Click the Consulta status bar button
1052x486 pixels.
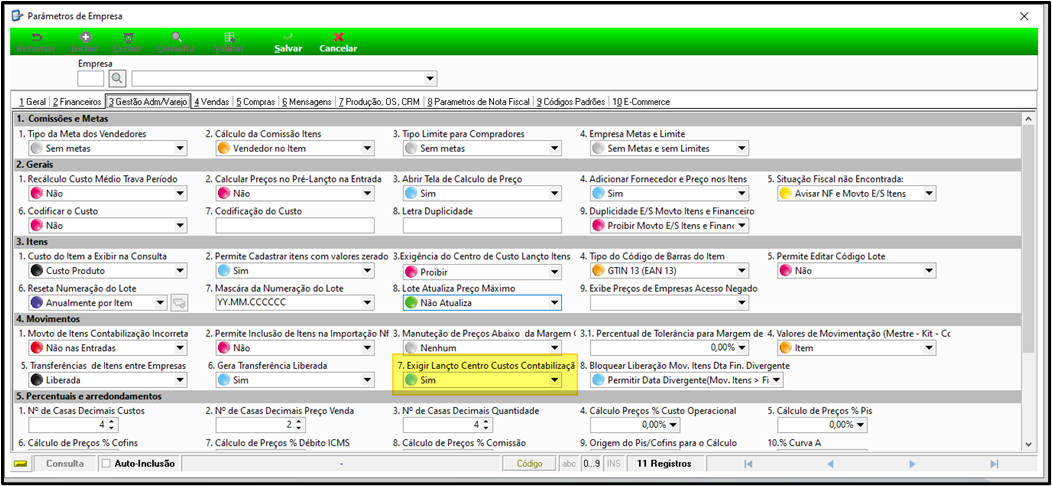click(x=64, y=464)
